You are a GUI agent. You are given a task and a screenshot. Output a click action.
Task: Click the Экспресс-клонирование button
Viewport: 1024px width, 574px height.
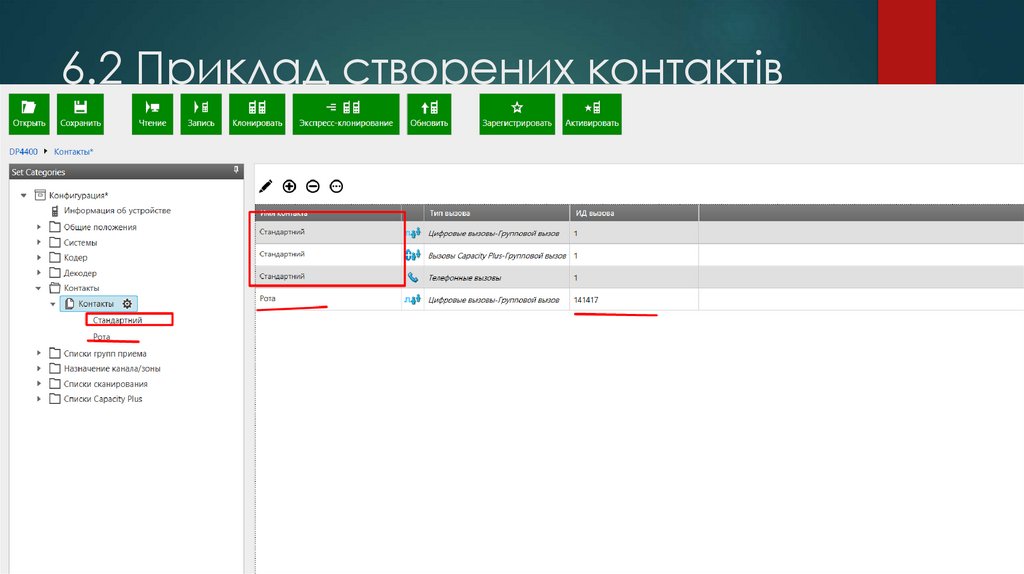pos(346,114)
